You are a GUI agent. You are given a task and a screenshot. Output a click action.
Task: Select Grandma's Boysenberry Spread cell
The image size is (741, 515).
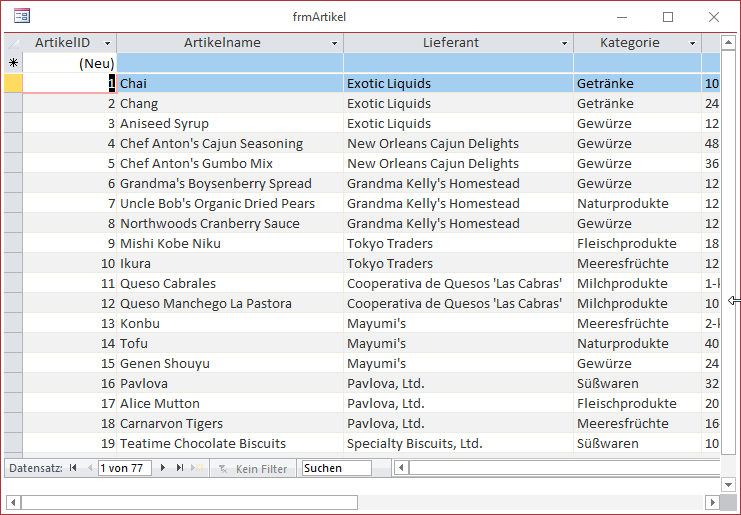click(x=230, y=183)
